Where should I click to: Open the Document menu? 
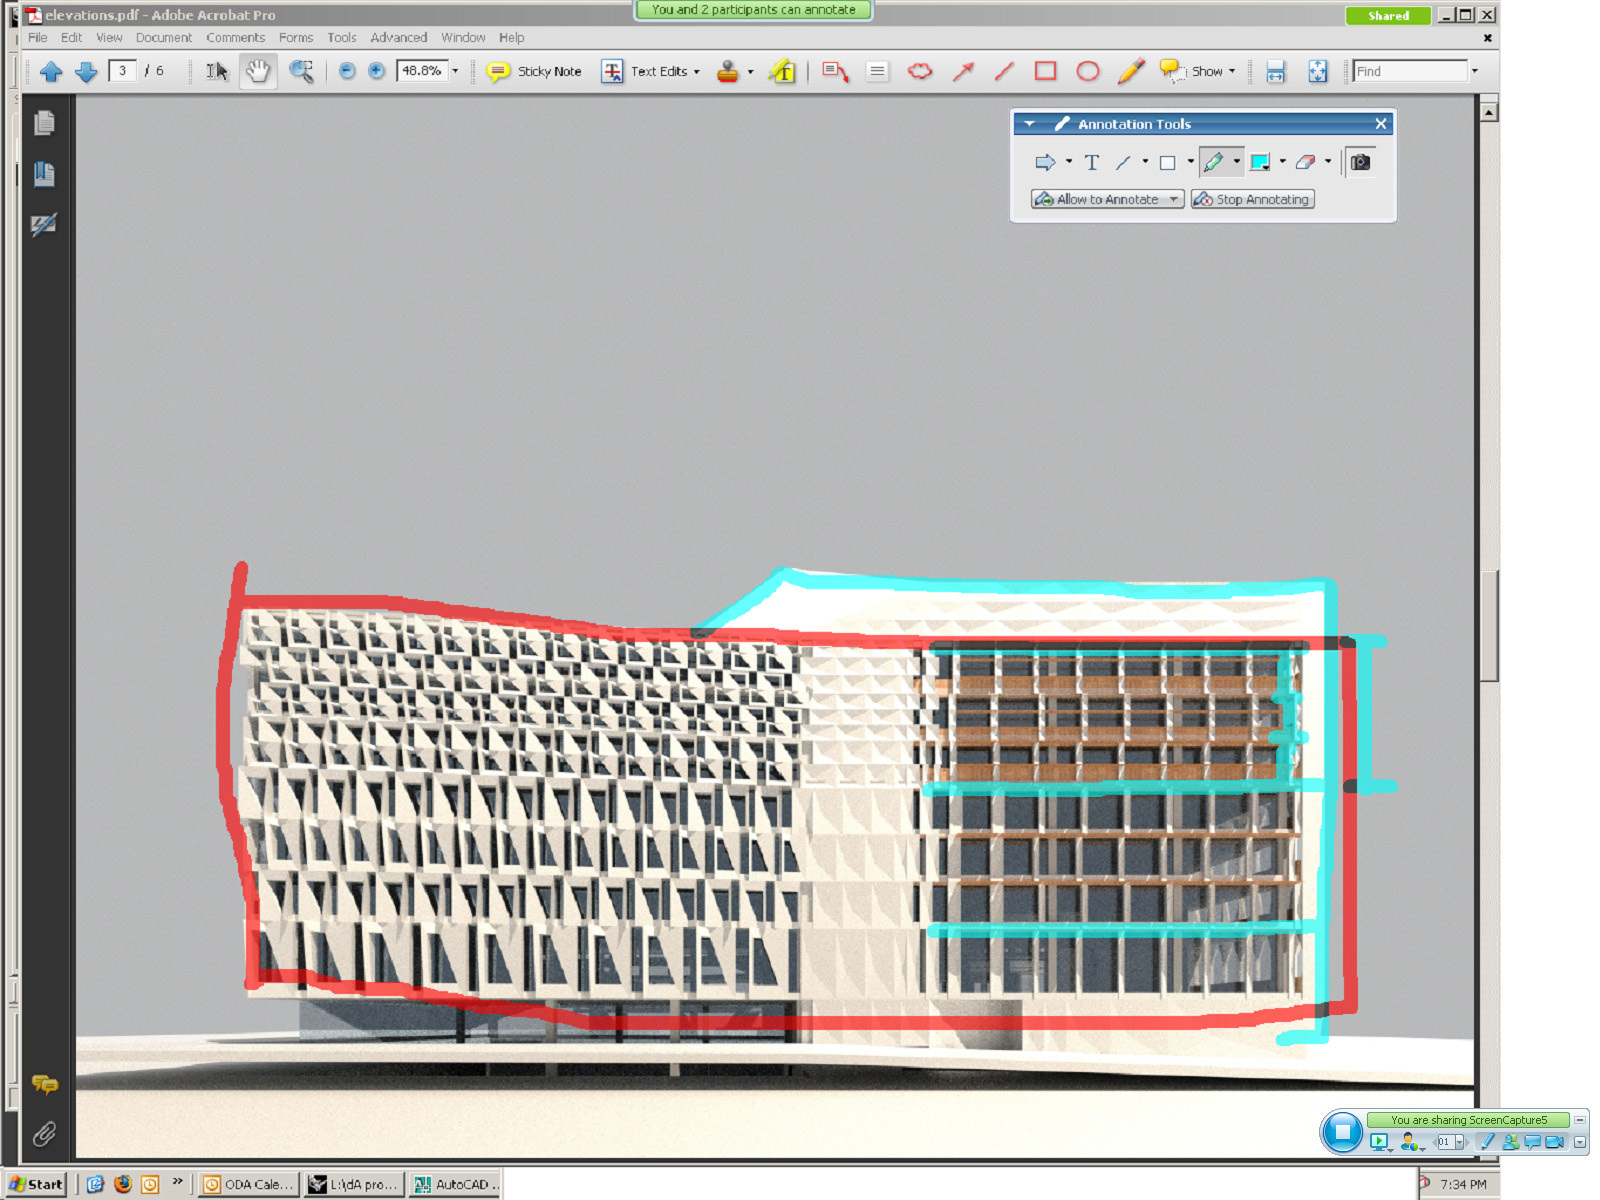(164, 38)
